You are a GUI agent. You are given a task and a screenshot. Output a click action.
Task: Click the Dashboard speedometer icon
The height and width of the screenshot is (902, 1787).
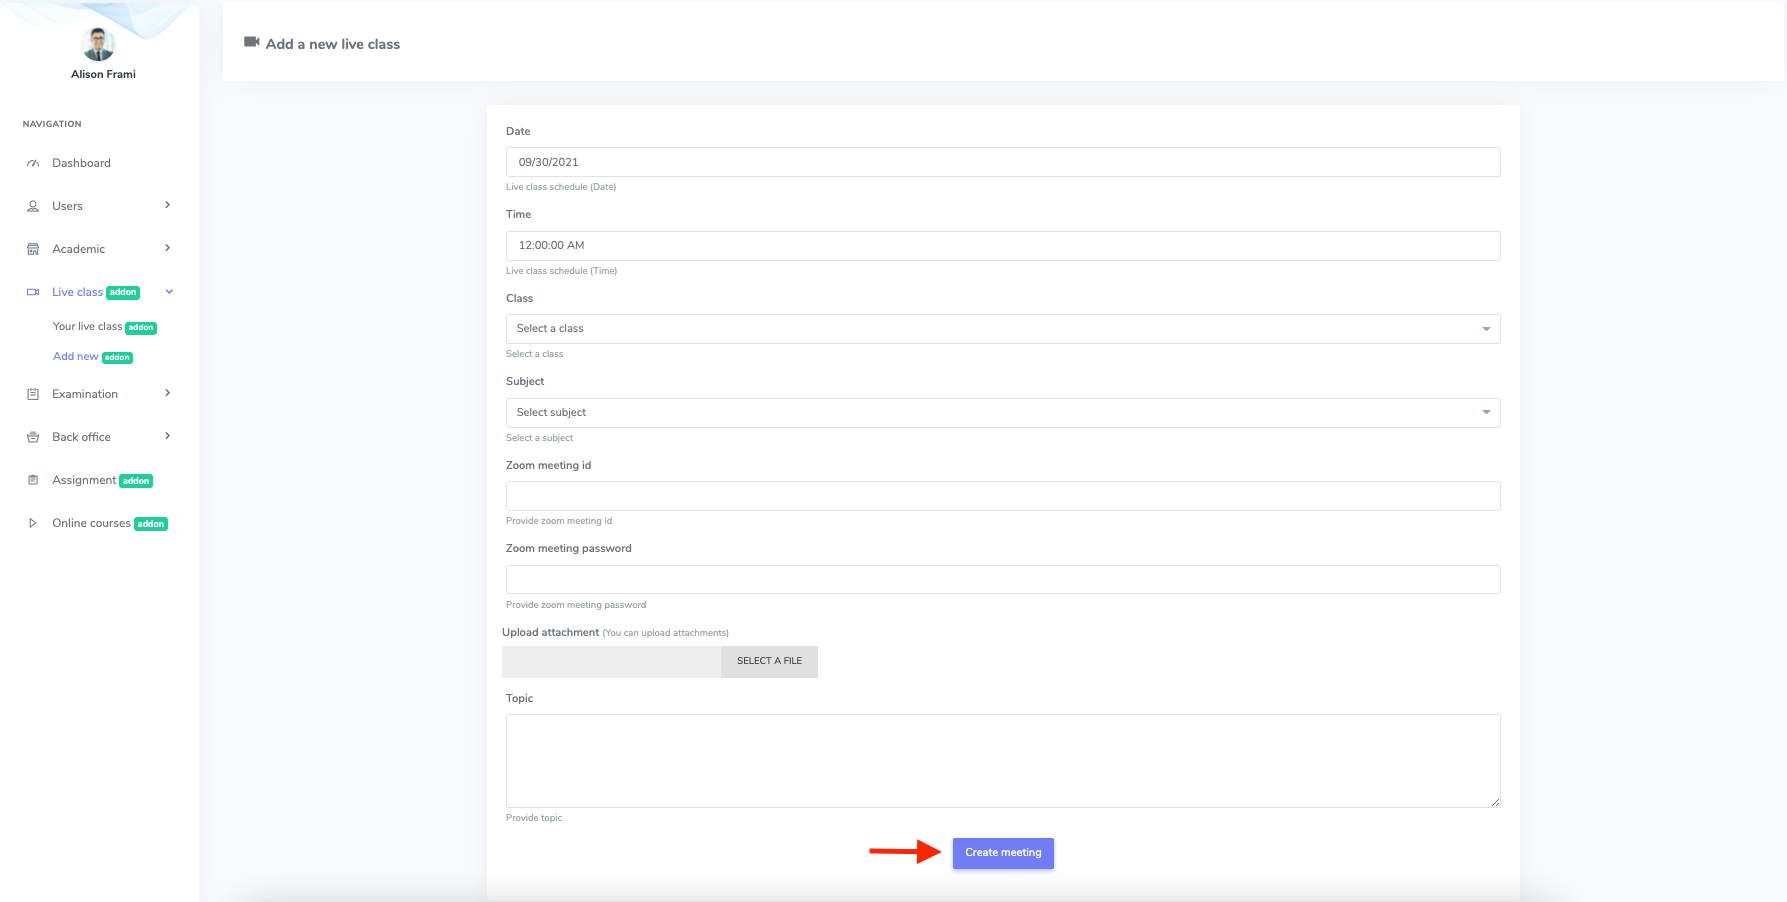(33, 163)
